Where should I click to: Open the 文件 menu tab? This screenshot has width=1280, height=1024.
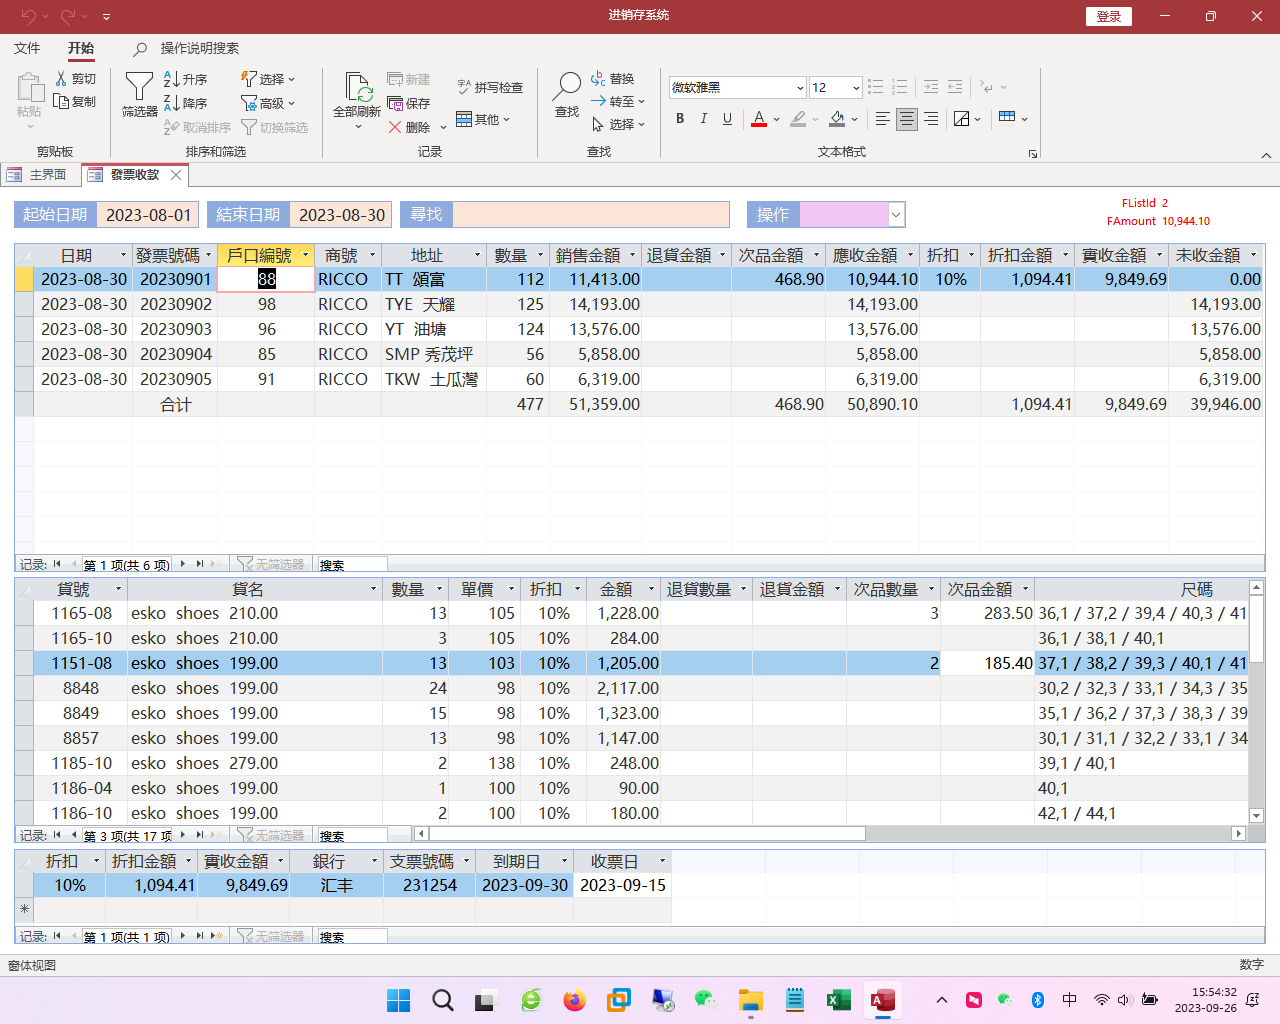coord(27,48)
